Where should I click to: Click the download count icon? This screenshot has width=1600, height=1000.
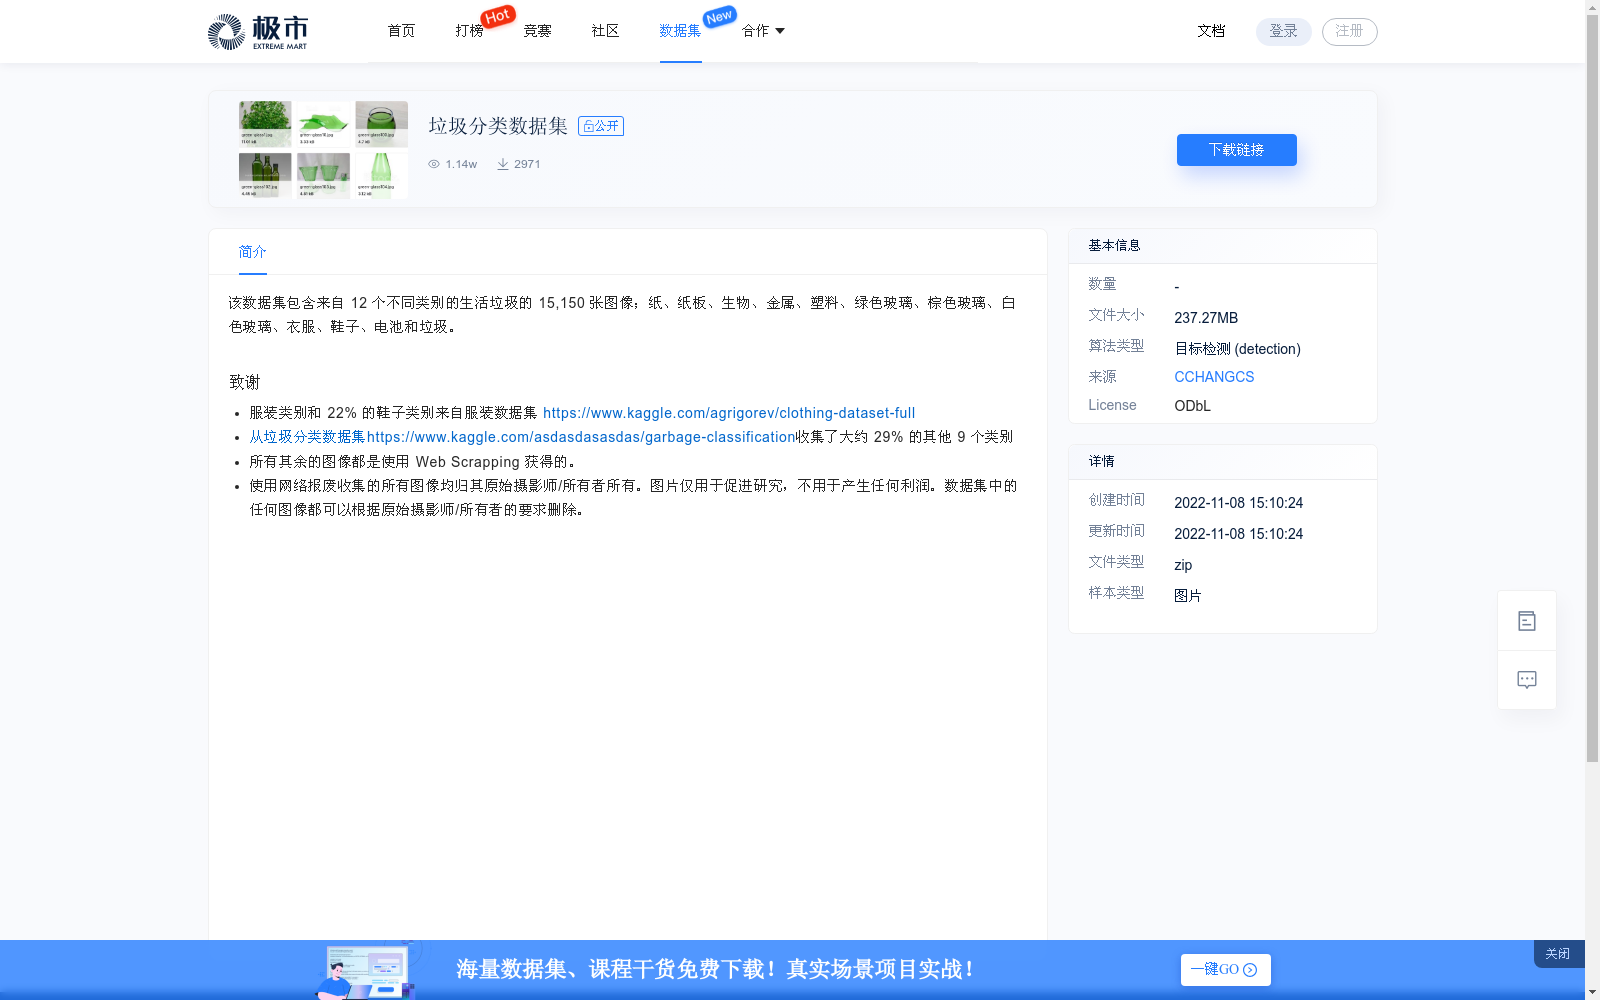[x=503, y=164]
